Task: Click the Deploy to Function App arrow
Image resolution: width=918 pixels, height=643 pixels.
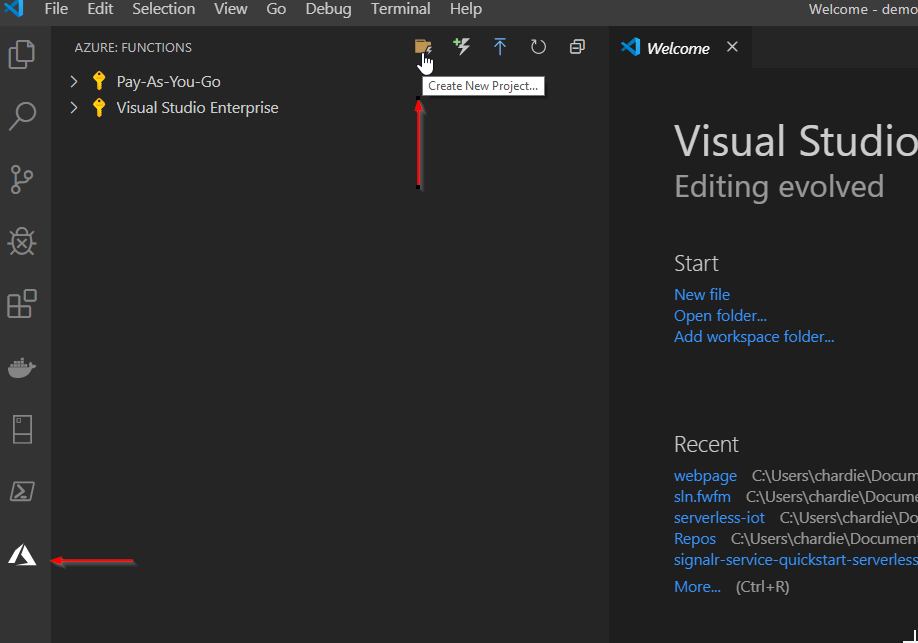Action: [x=500, y=47]
